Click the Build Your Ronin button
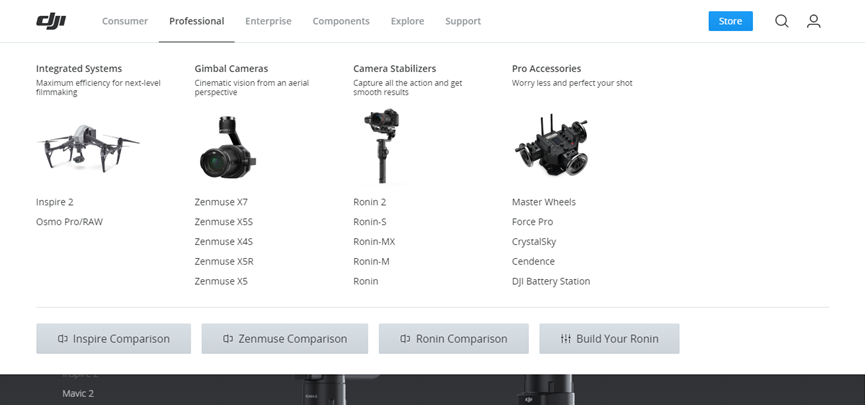The width and height of the screenshot is (865, 405). (609, 339)
